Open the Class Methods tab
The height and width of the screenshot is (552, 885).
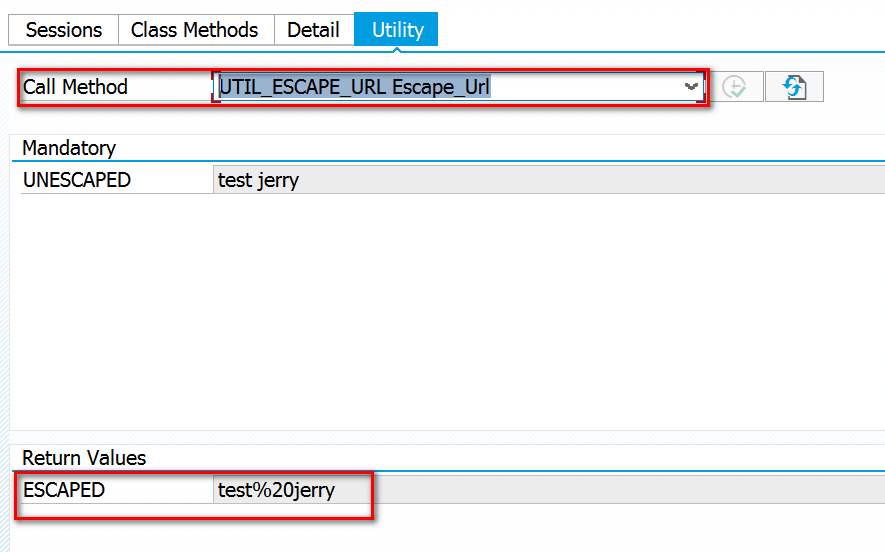[195, 30]
